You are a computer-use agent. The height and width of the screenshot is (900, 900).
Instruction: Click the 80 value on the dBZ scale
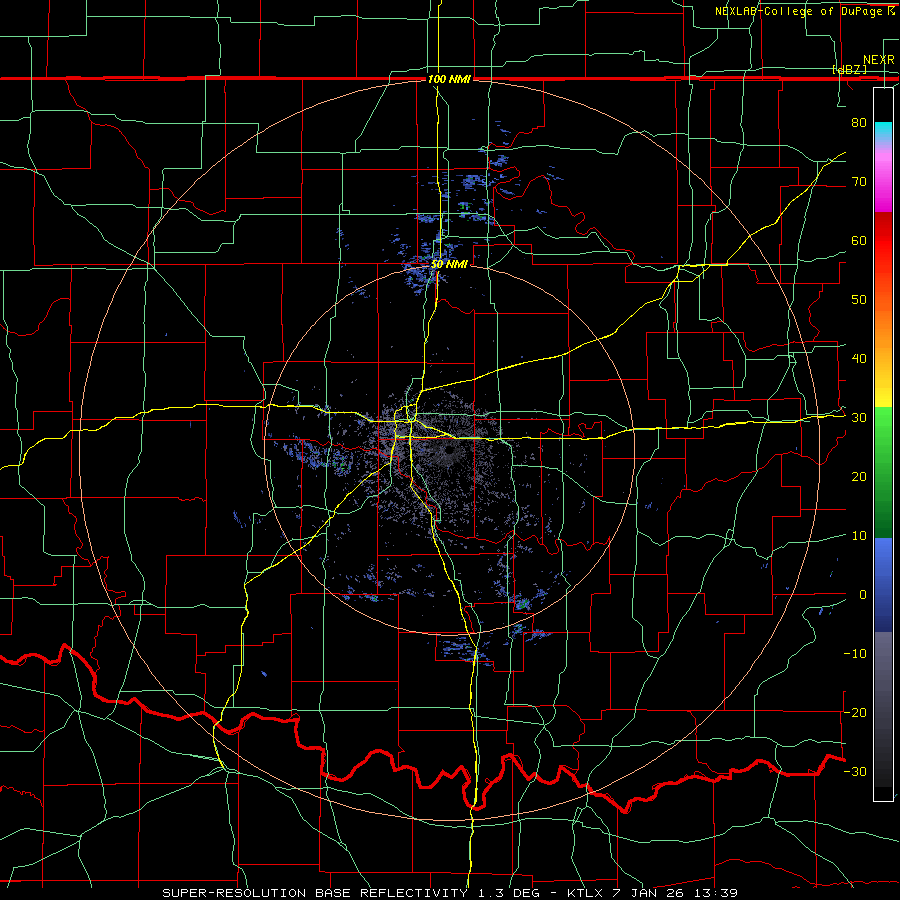click(x=859, y=122)
